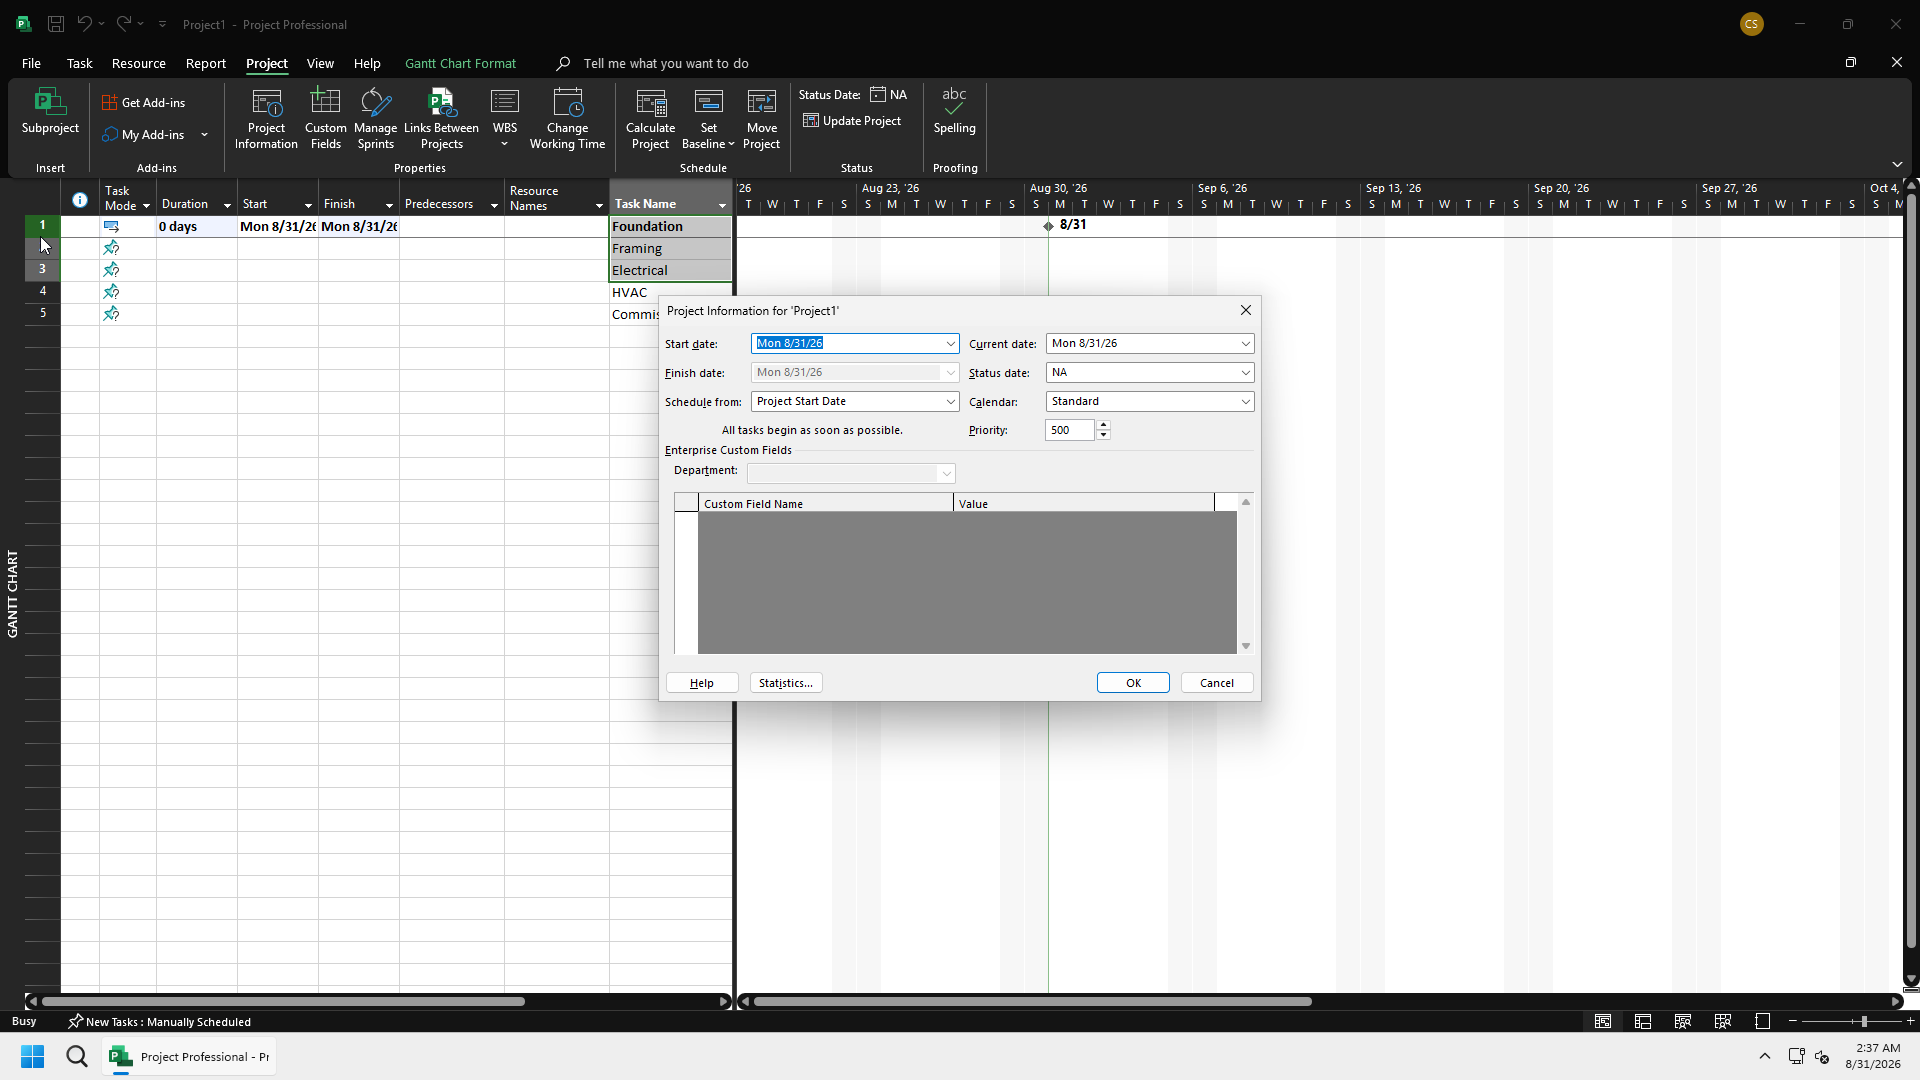Screen dimensions: 1920x1080
Task: Click the Undo icon in title bar
Action: [85, 24]
